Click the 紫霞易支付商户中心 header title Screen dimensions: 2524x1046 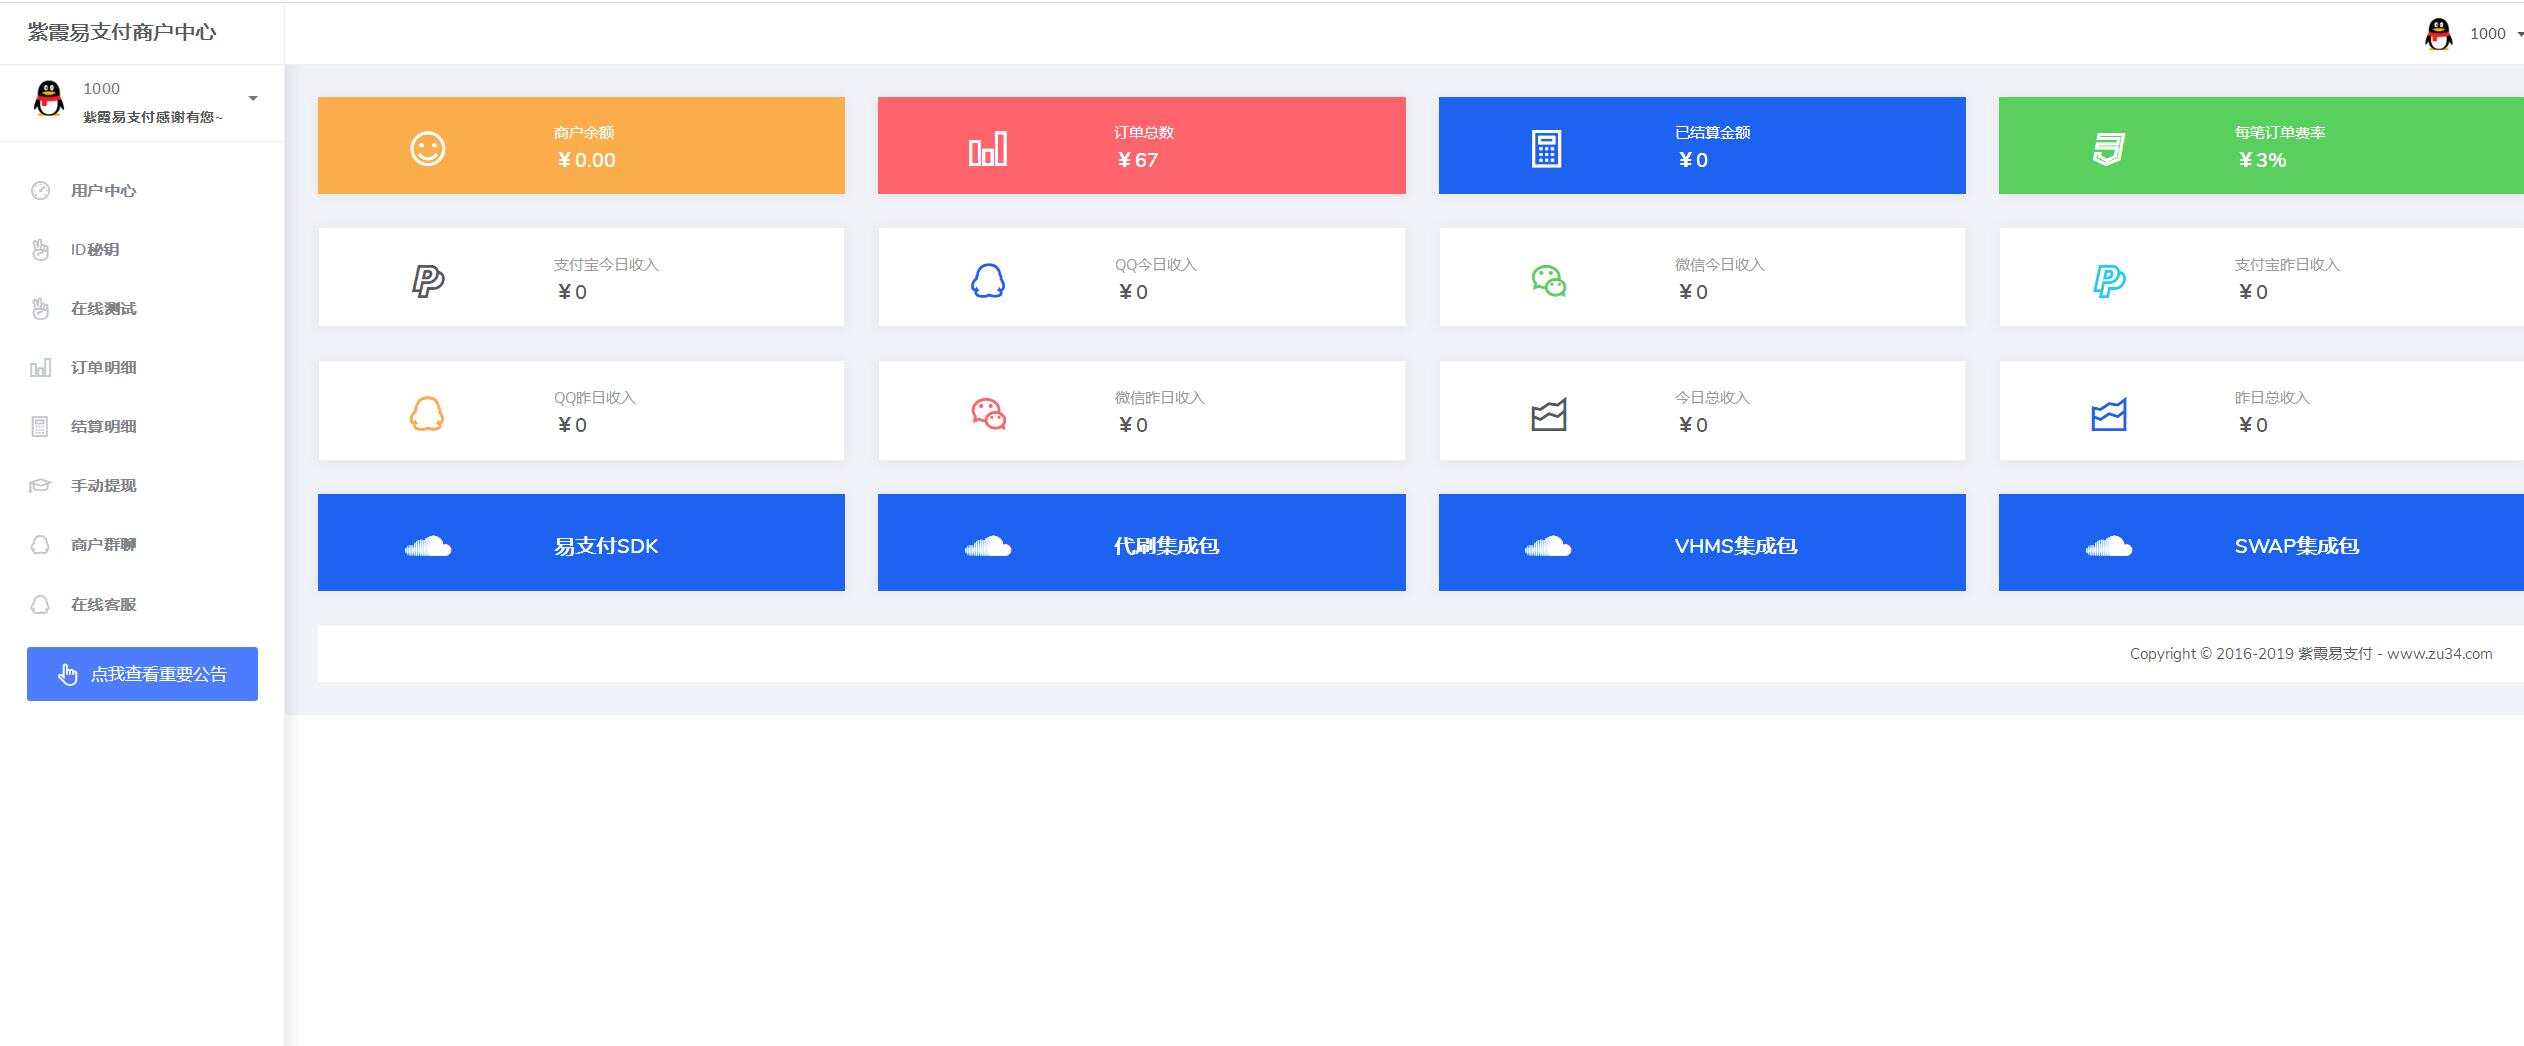click(122, 32)
